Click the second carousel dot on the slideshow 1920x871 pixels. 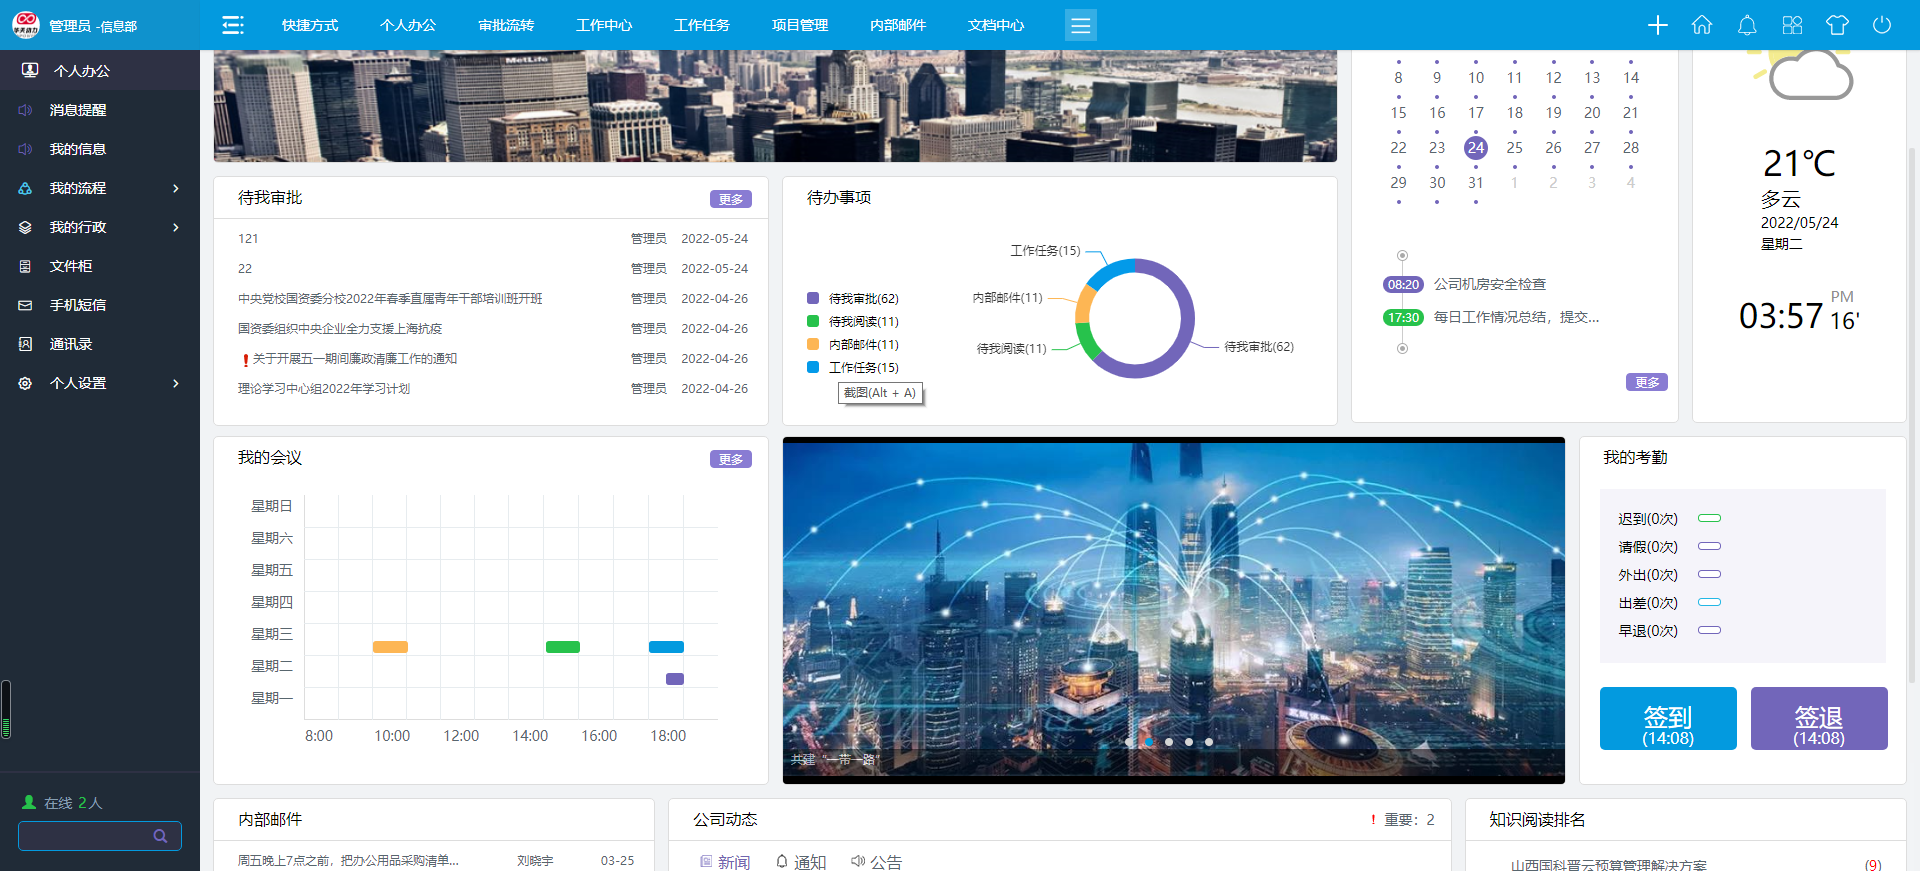(x=1149, y=742)
